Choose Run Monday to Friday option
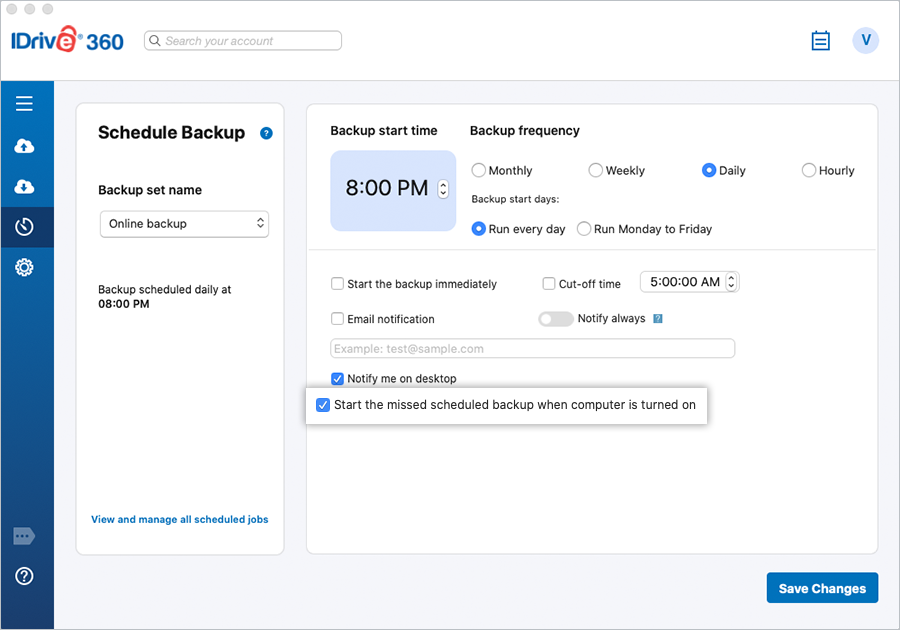The width and height of the screenshot is (900, 630). (x=584, y=229)
